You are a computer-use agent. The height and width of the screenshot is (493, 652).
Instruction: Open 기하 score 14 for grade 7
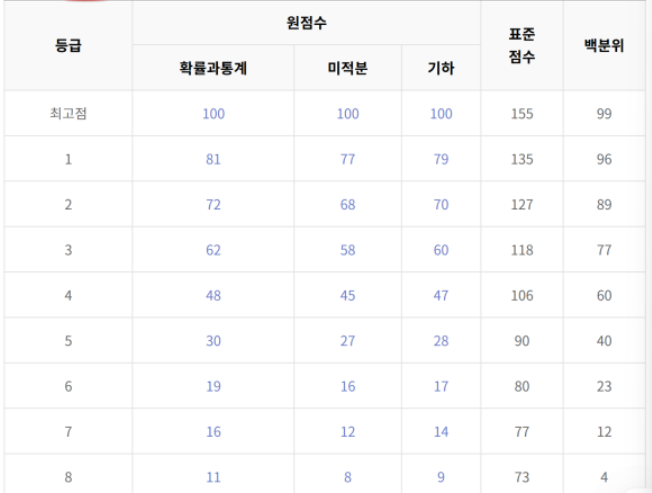441,431
